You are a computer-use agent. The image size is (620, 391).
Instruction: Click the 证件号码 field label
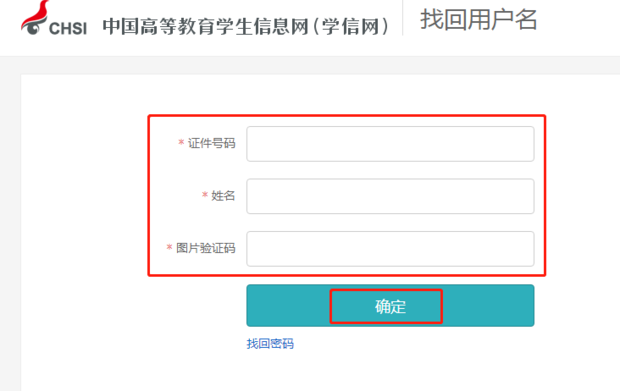[212, 143]
